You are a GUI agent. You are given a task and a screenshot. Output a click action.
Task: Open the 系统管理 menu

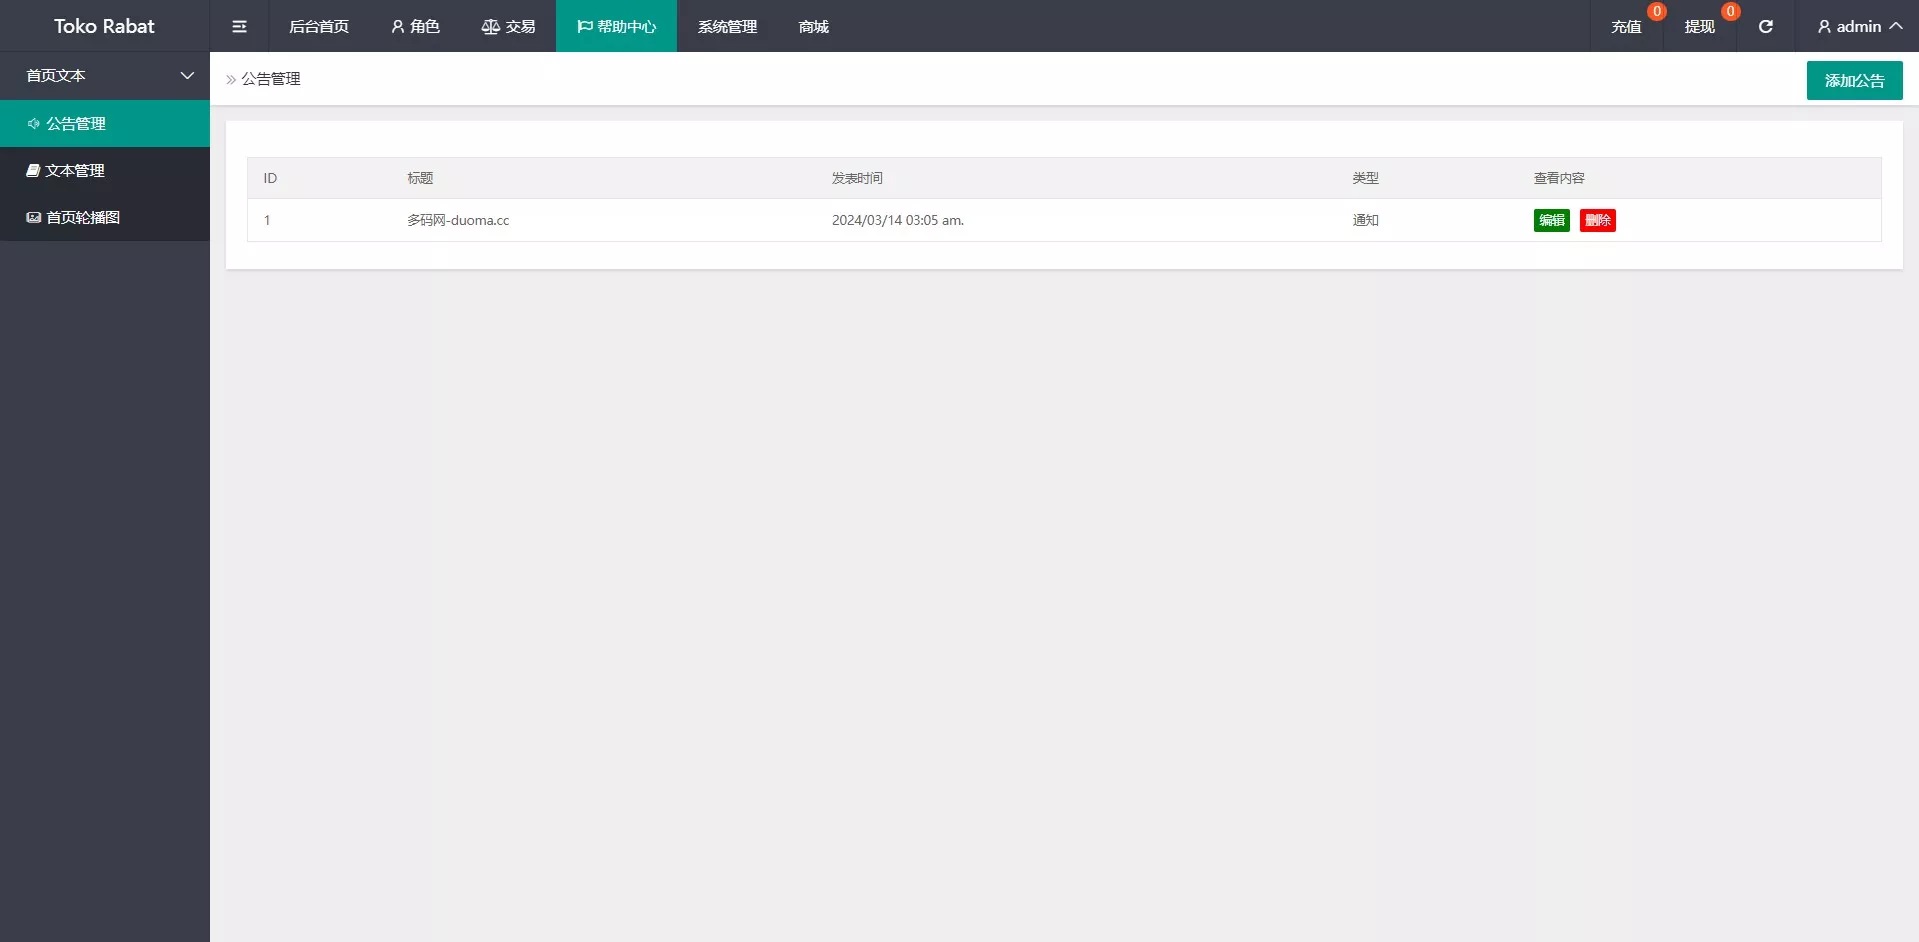point(727,26)
